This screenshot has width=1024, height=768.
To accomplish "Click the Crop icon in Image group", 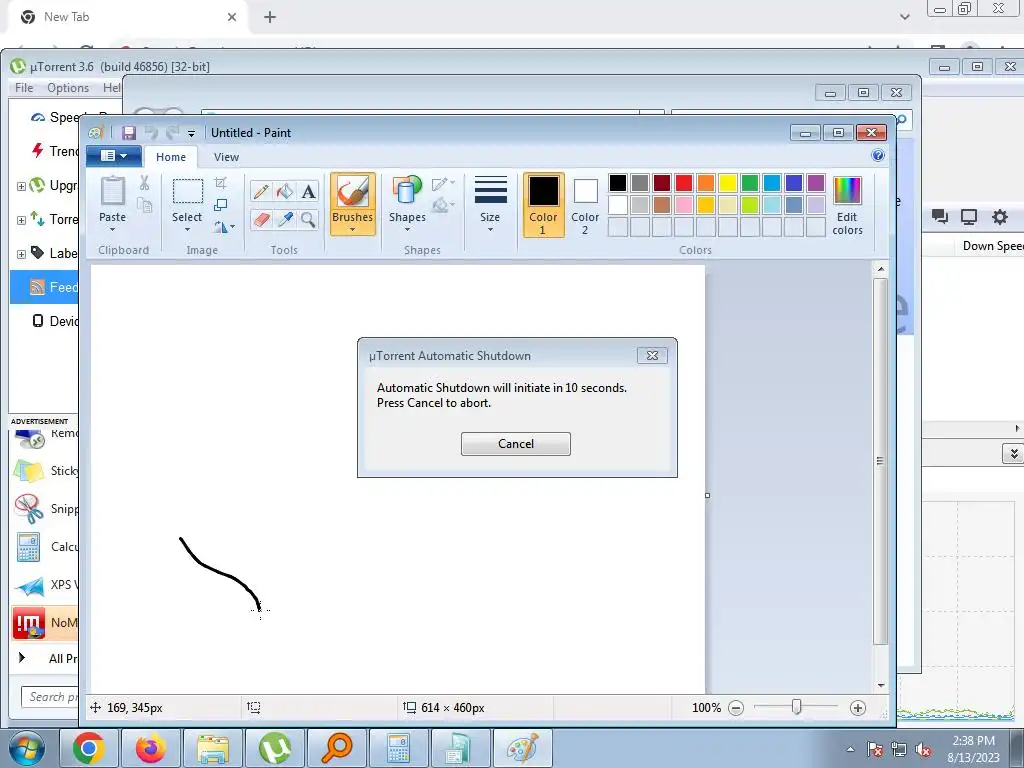I will [221, 183].
